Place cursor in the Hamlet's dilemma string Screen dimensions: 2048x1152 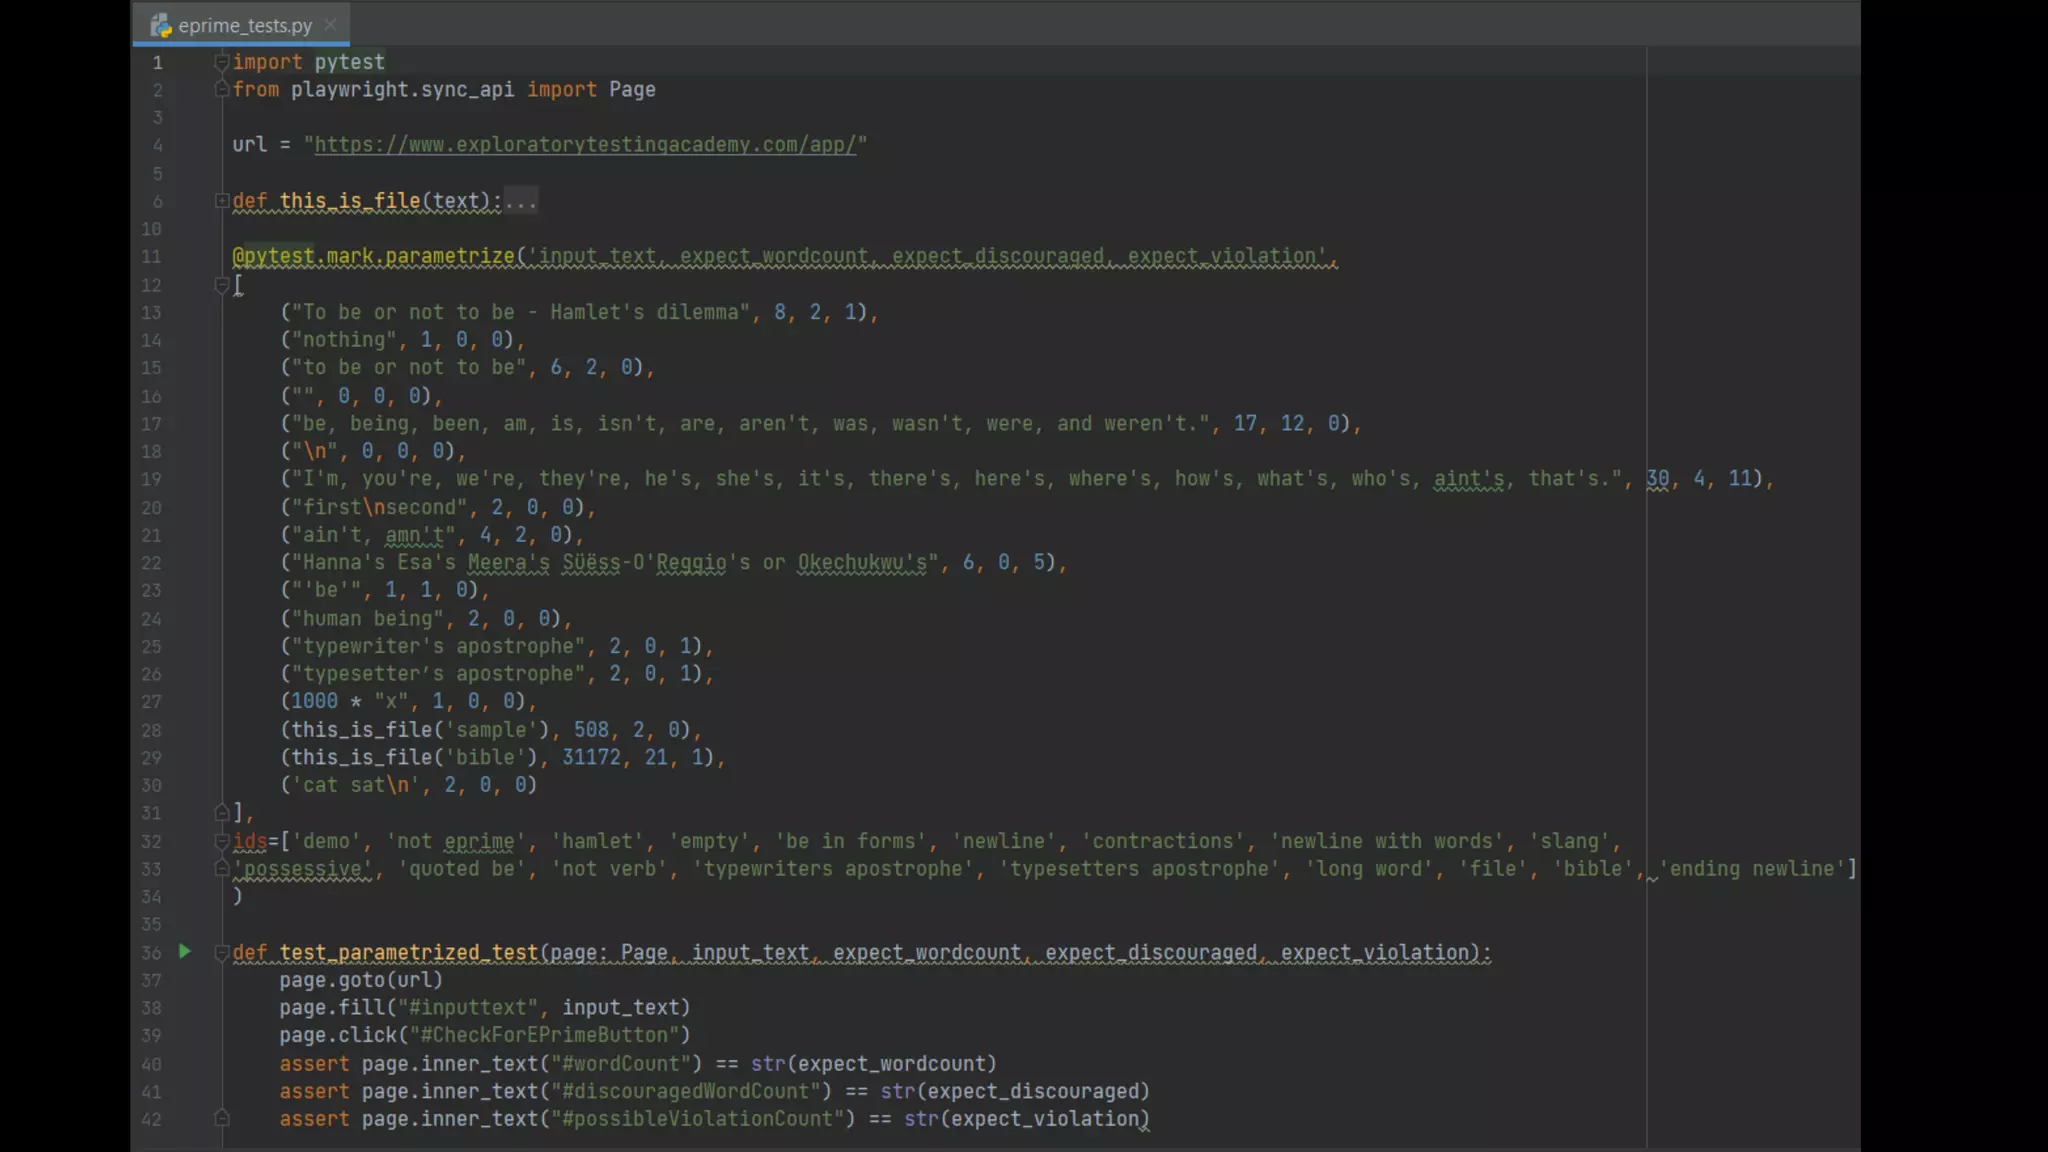(520, 312)
